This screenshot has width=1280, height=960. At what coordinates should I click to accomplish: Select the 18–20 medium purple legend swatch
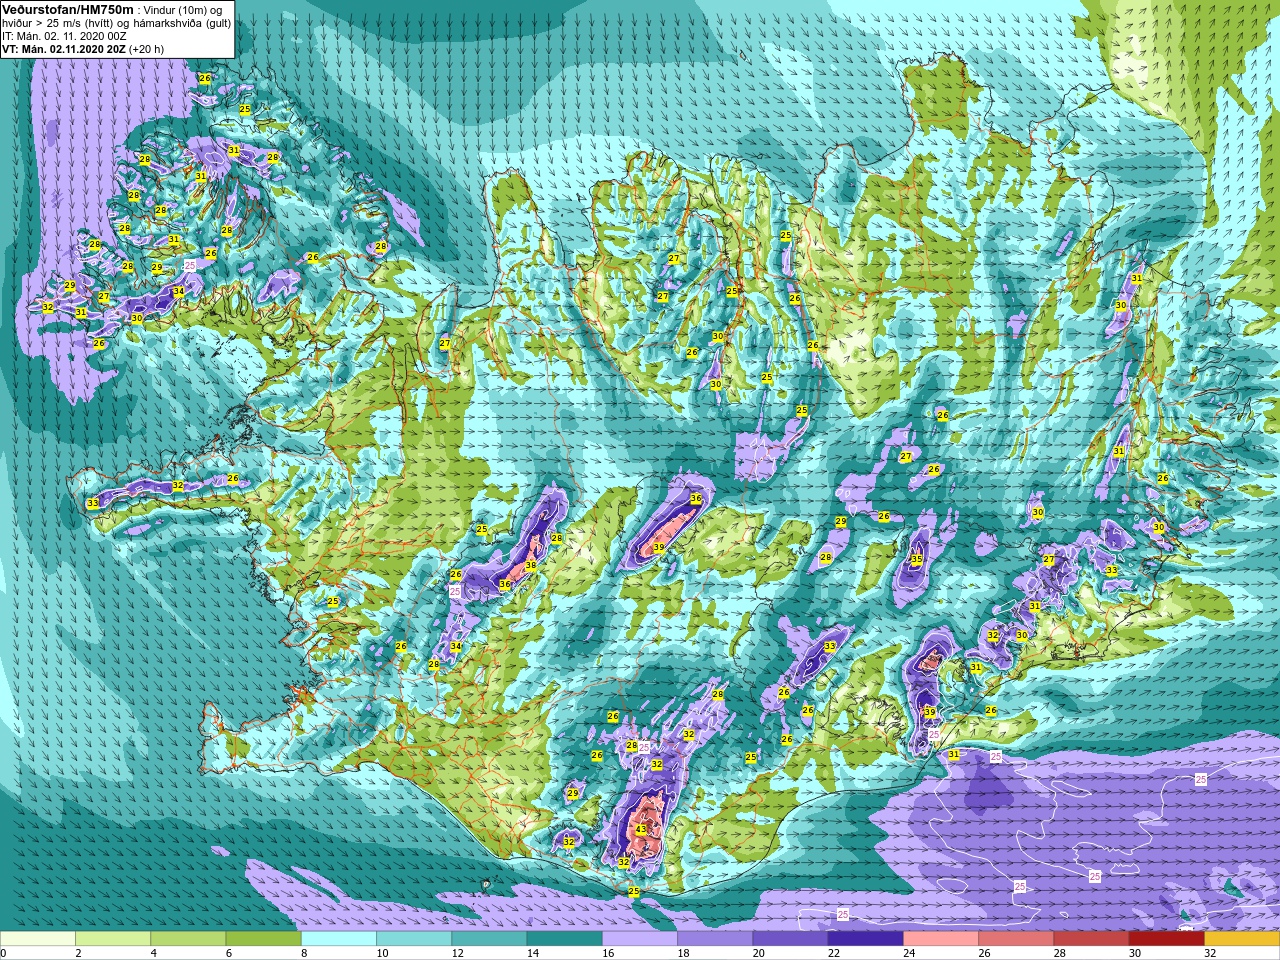tap(715, 938)
